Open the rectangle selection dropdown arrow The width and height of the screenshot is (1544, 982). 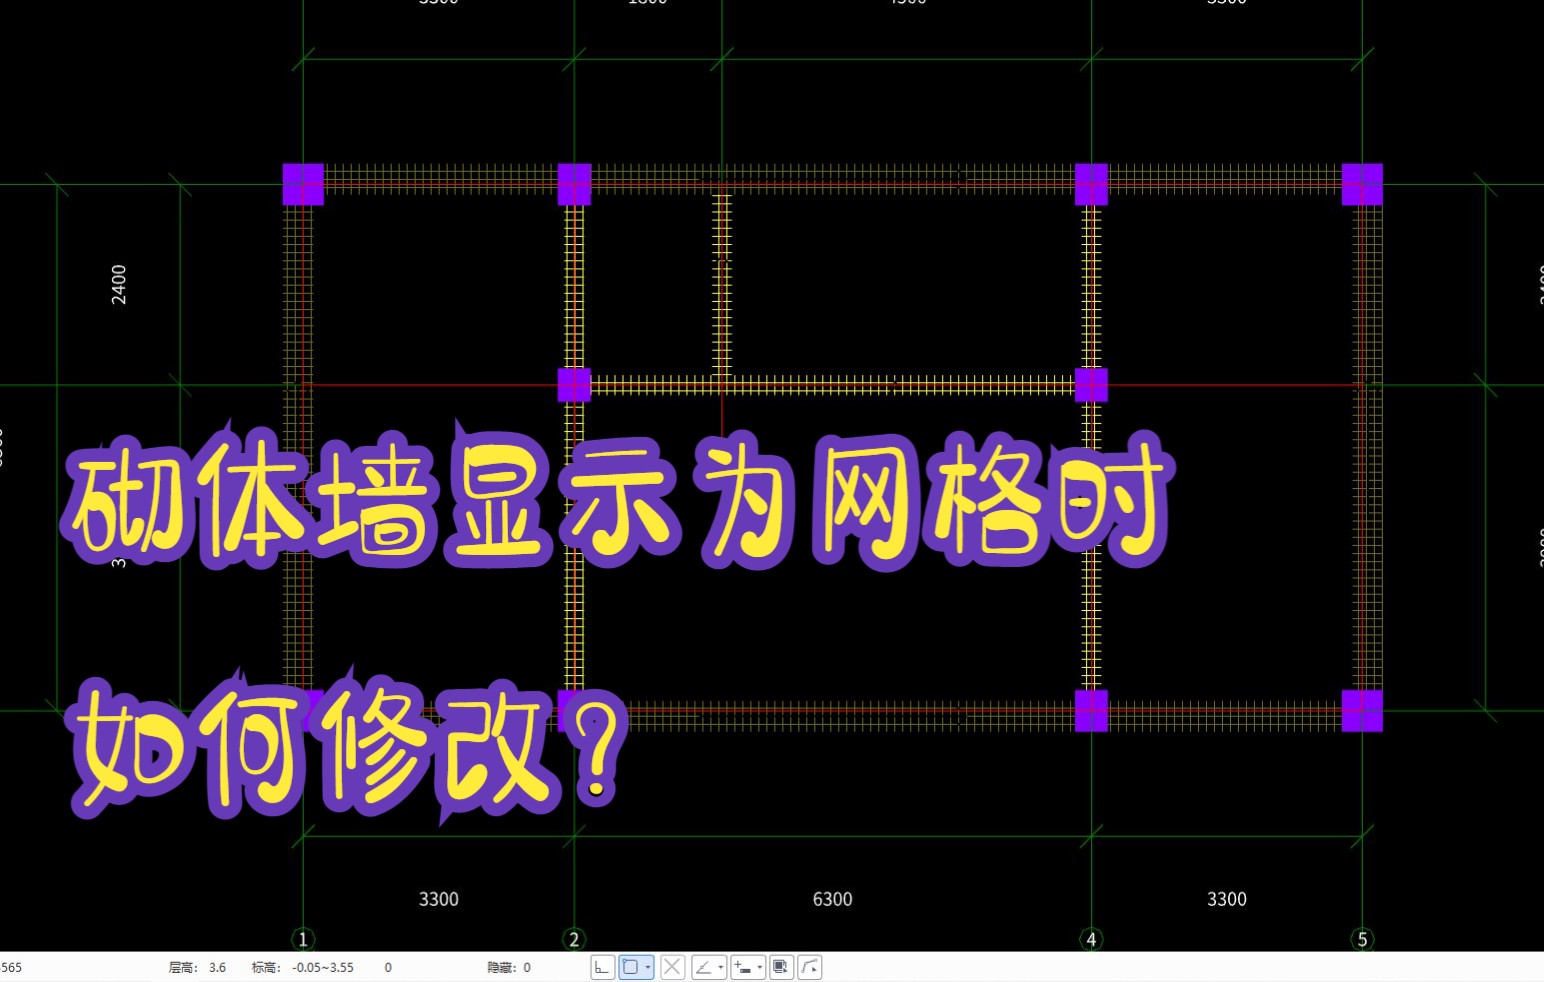click(647, 967)
